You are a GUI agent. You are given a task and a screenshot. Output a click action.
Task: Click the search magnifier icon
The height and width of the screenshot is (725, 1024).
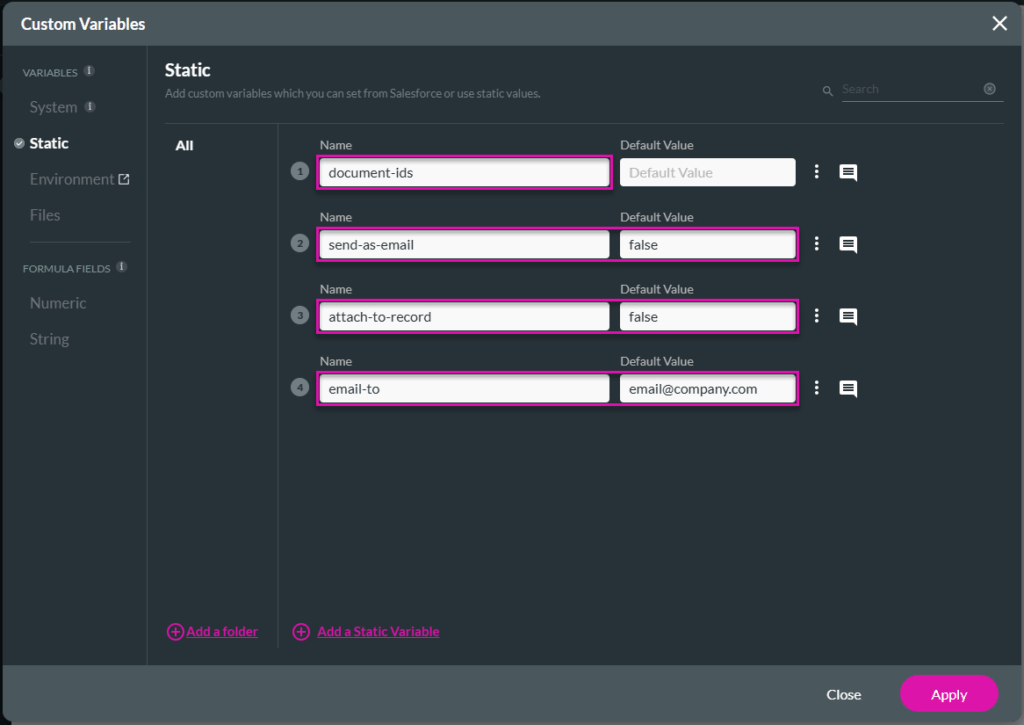pyautogui.click(x=827, y=89)
